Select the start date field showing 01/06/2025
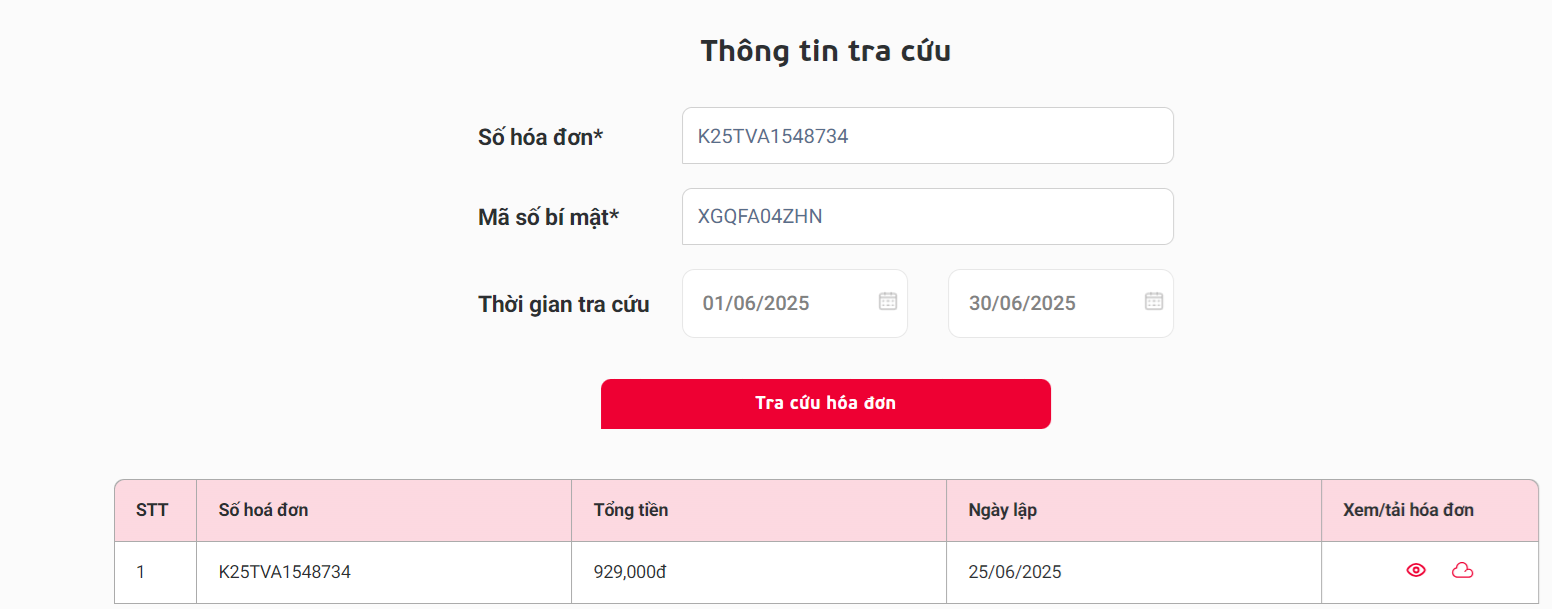 [x=780, y=303]
